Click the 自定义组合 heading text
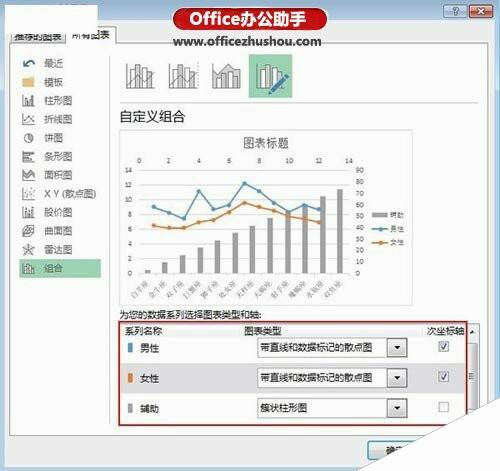Screen dimensions: 500x471 [152, 117]
